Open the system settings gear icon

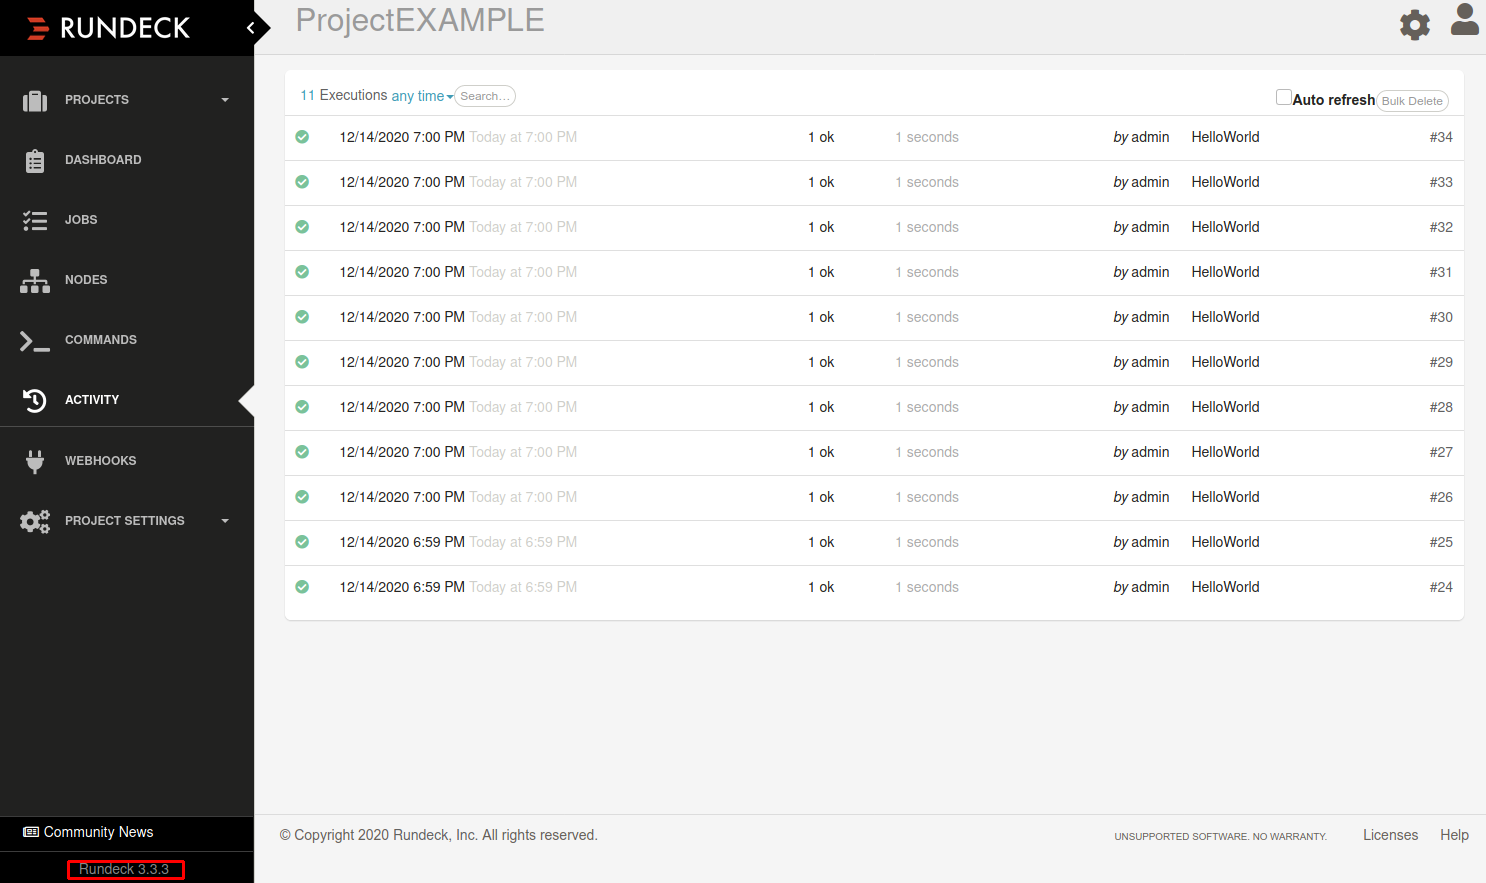1415,24
